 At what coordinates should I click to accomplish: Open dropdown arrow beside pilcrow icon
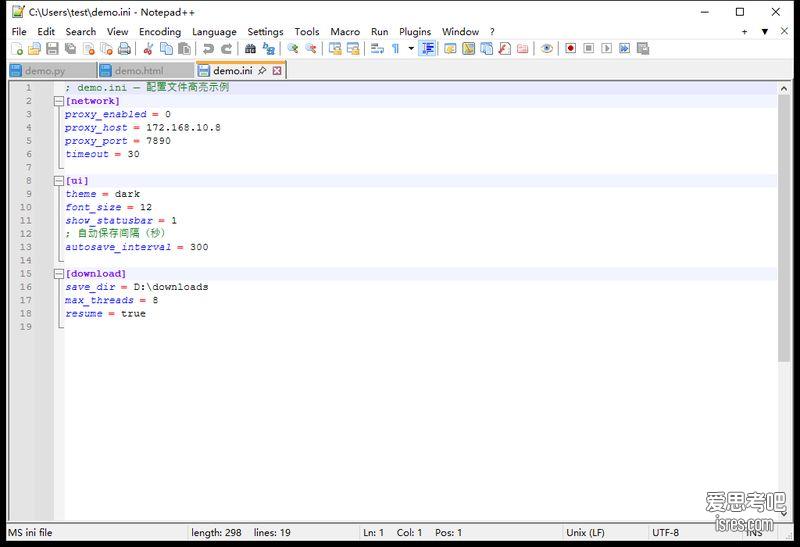click(411, 49)
